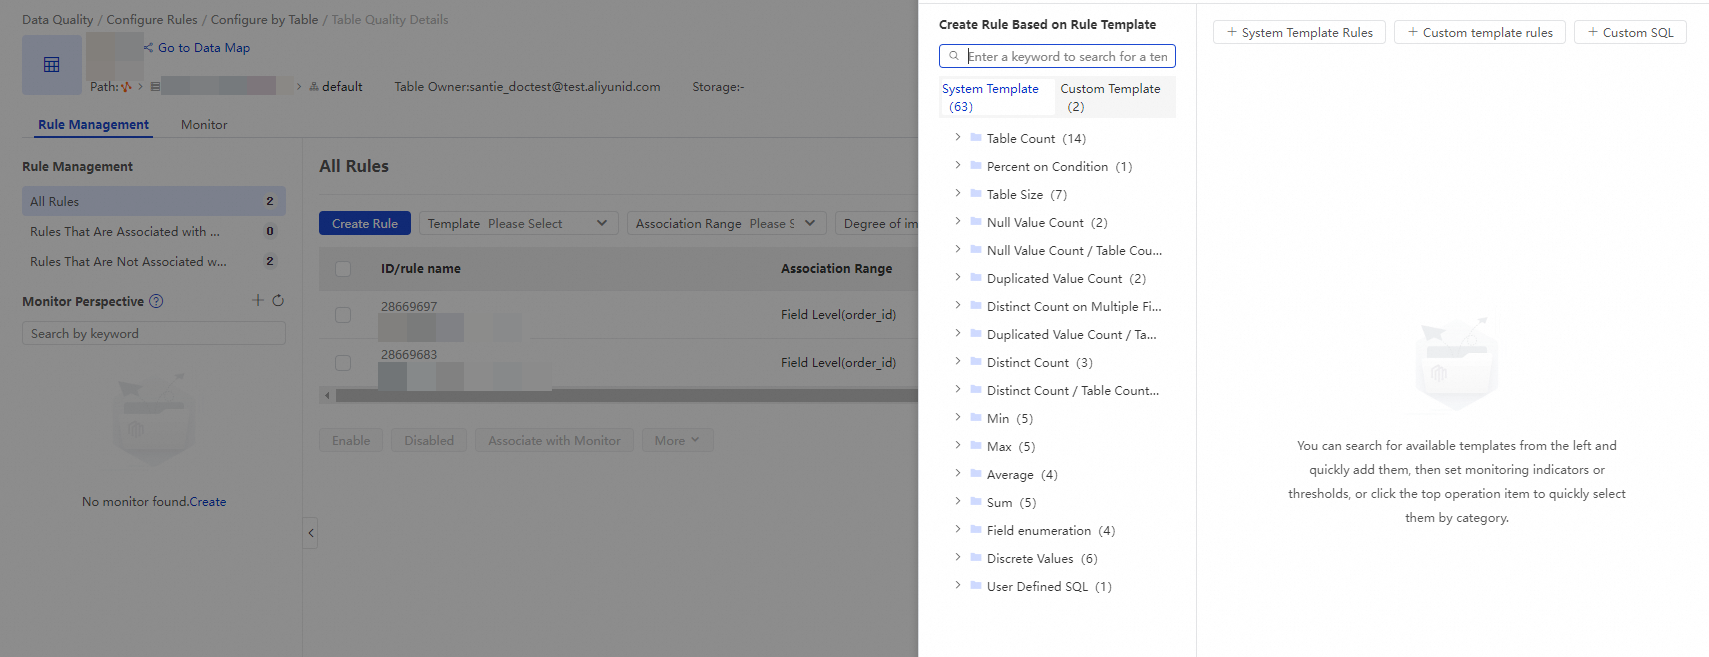Add a monitor with the plus icon
Viewport: 1709px width, 657px height.
[x=258, y=300]
